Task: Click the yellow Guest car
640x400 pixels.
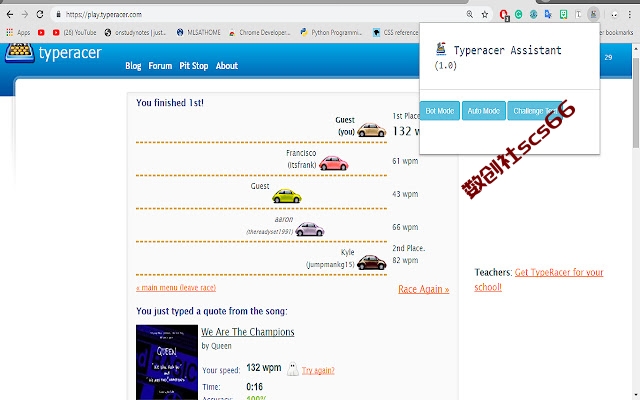Action: pyautogui.click(x=287, y=196)
